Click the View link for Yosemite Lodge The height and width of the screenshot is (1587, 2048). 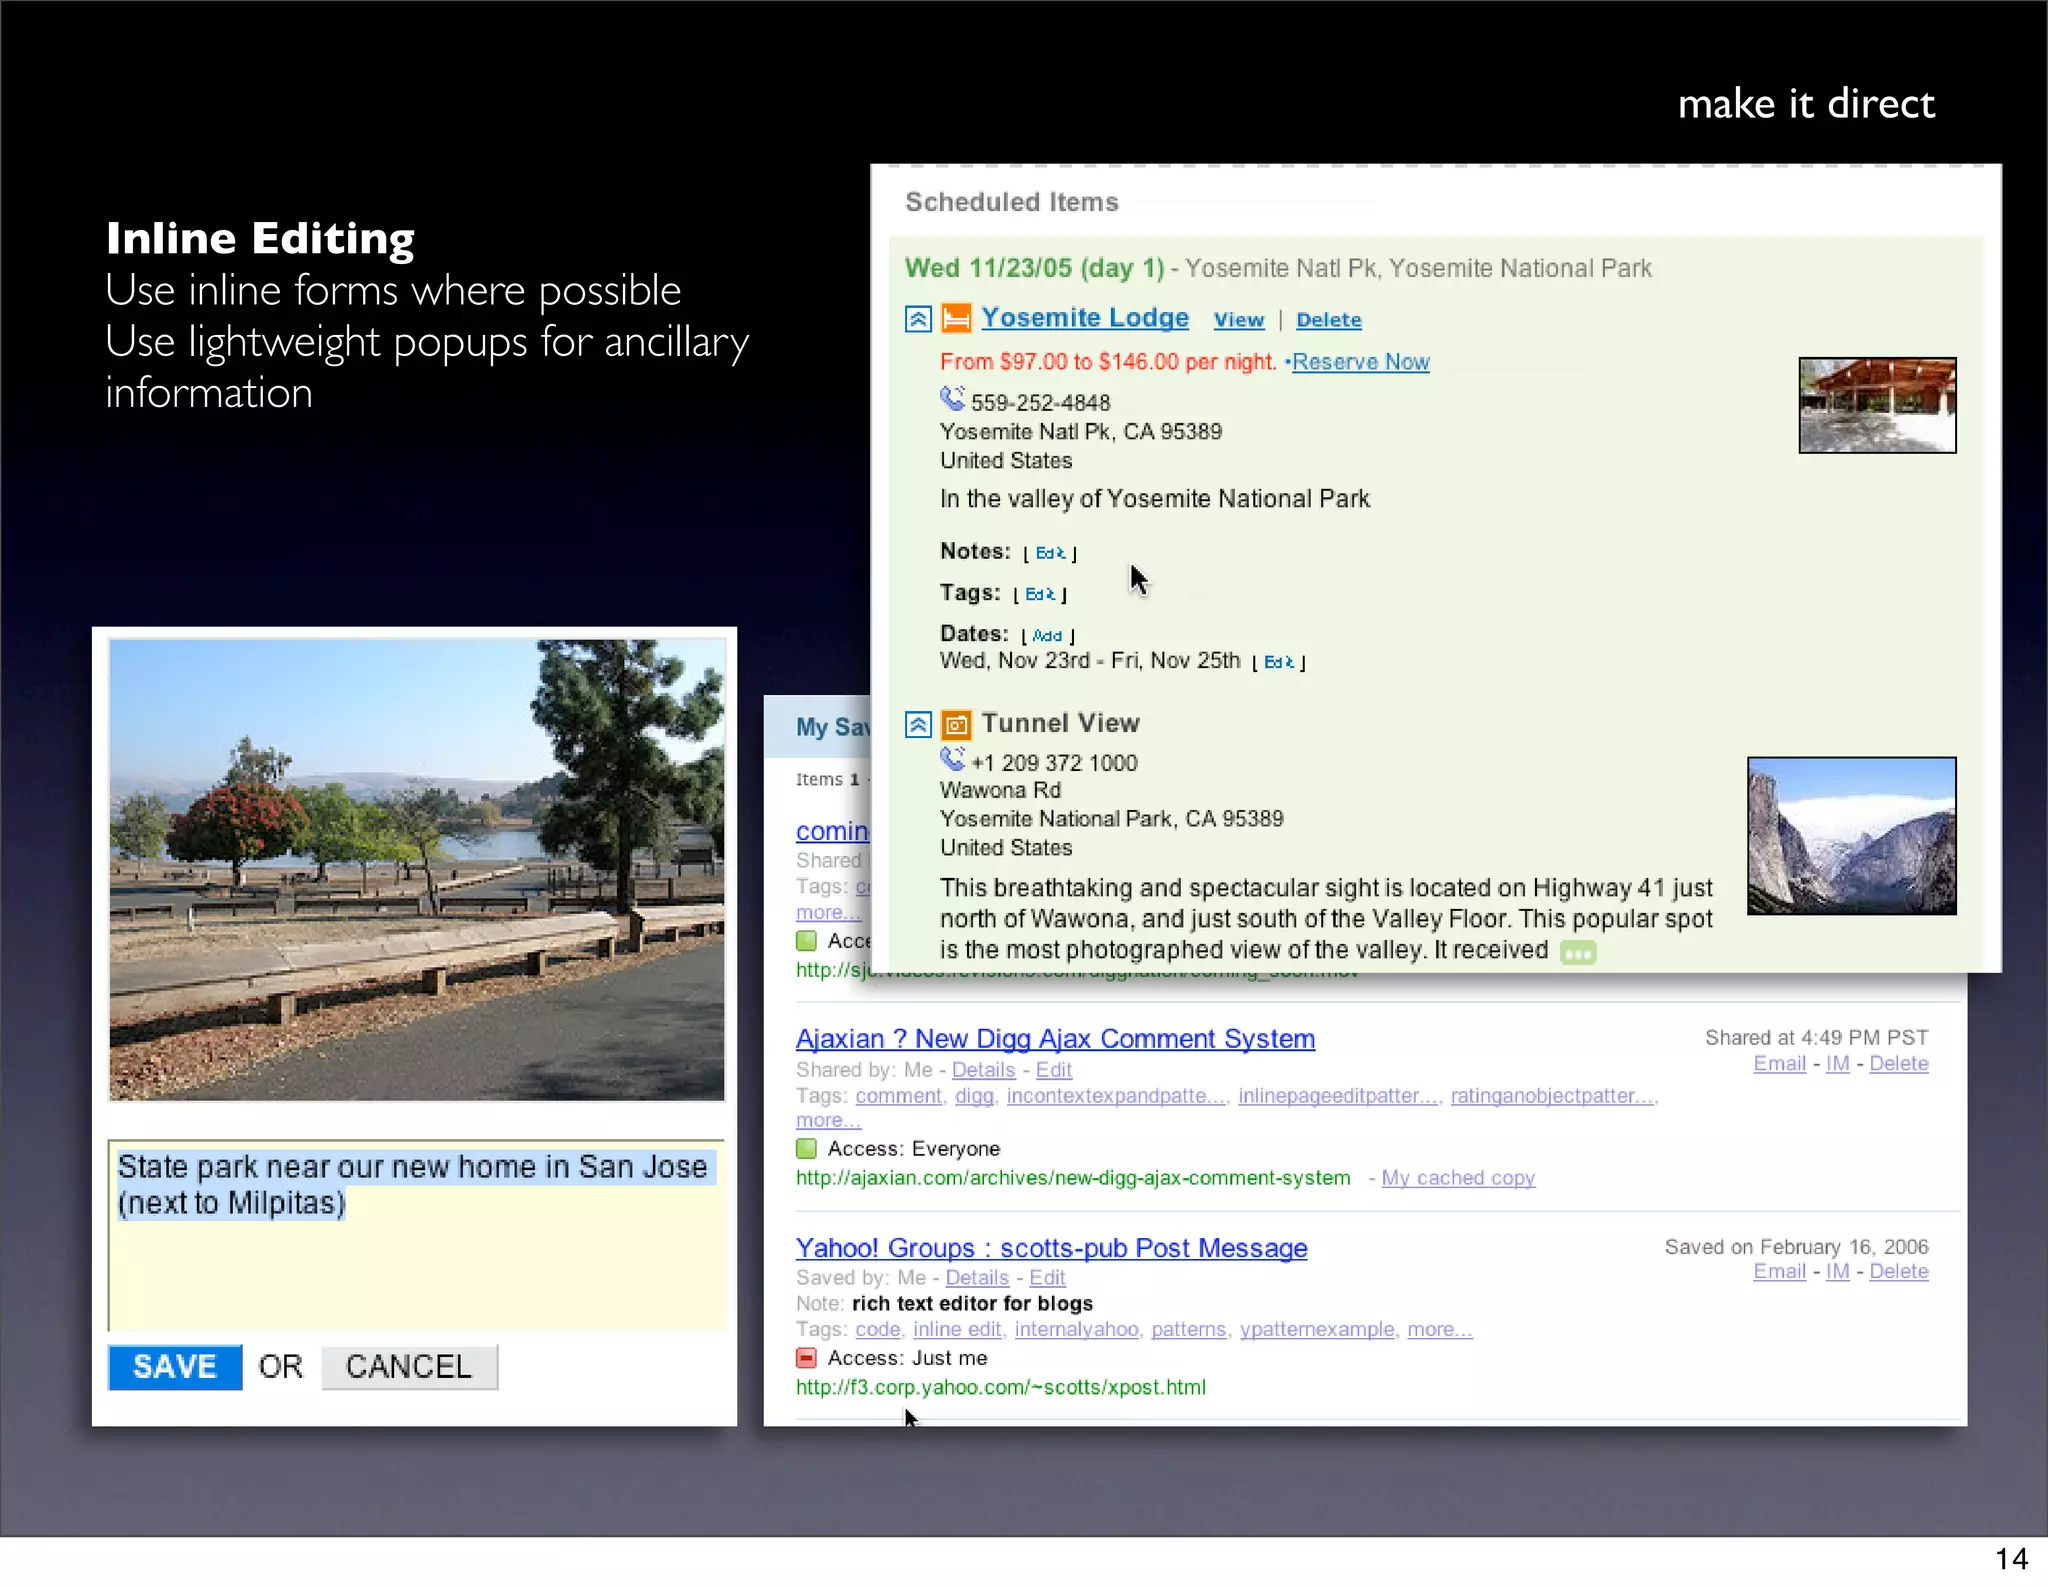pos(1238,320)
